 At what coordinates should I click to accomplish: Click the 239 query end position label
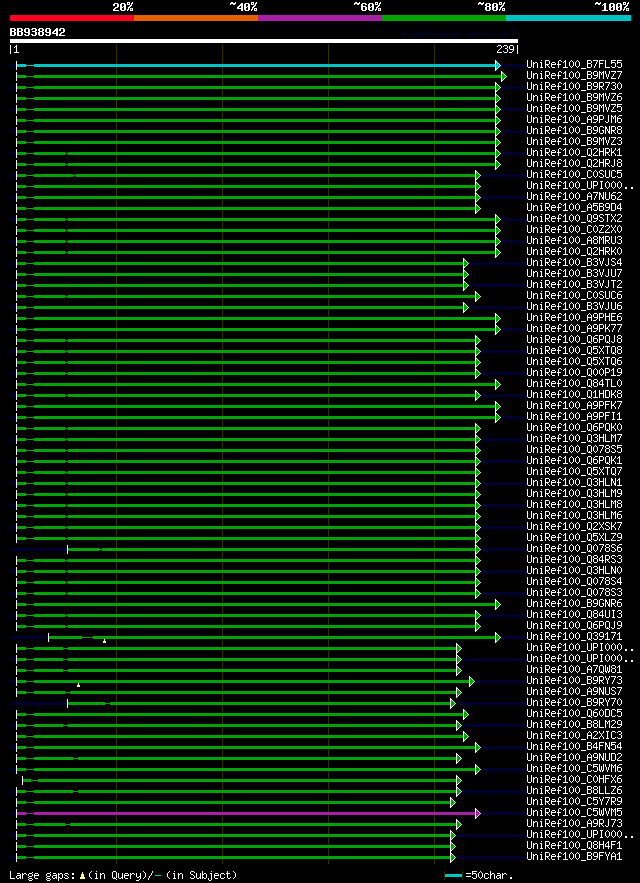(504, 50)
